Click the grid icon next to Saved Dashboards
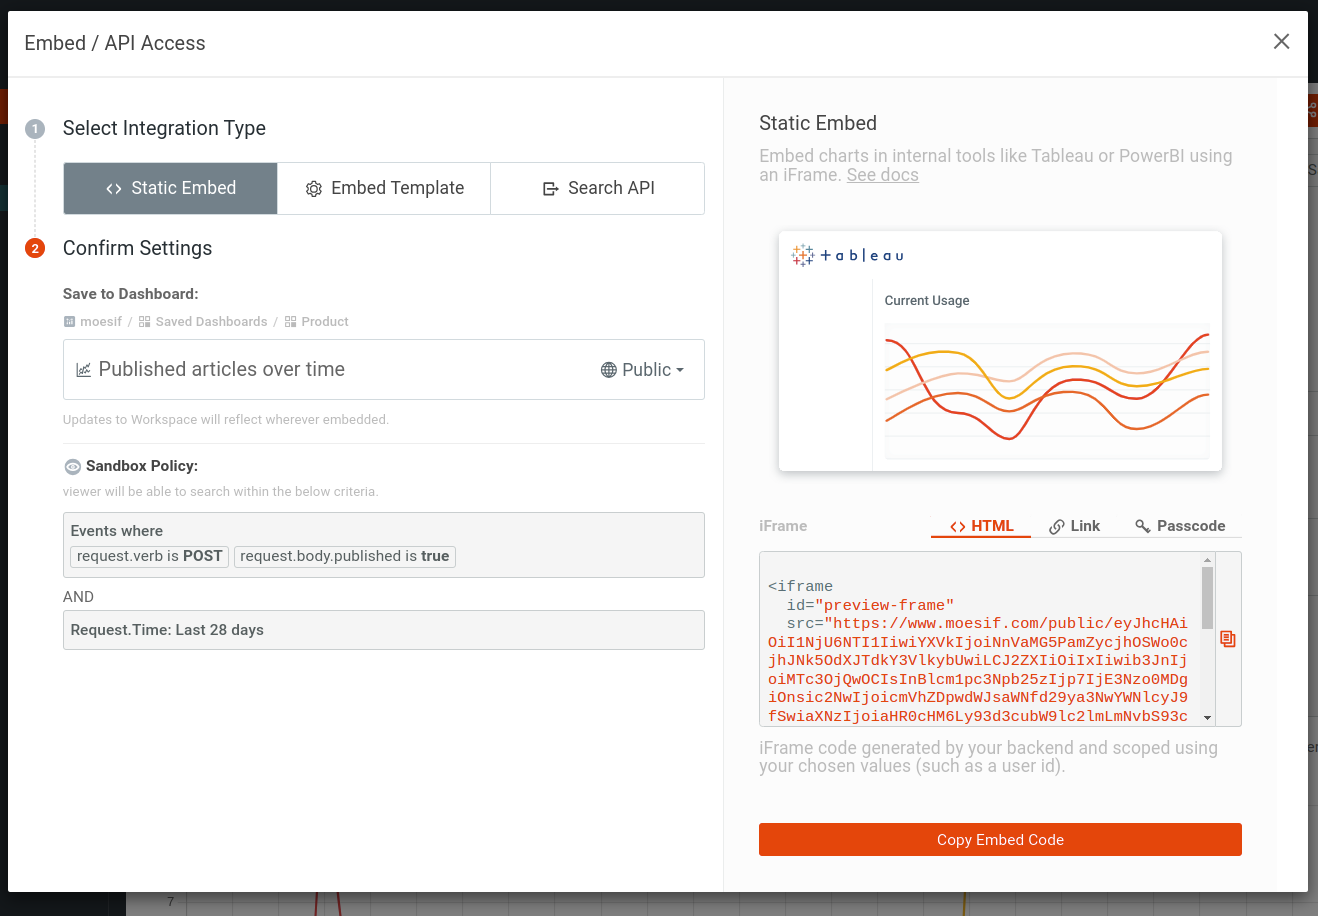Viewport: 1318px width, 916px height. click(x=144, y=321)
